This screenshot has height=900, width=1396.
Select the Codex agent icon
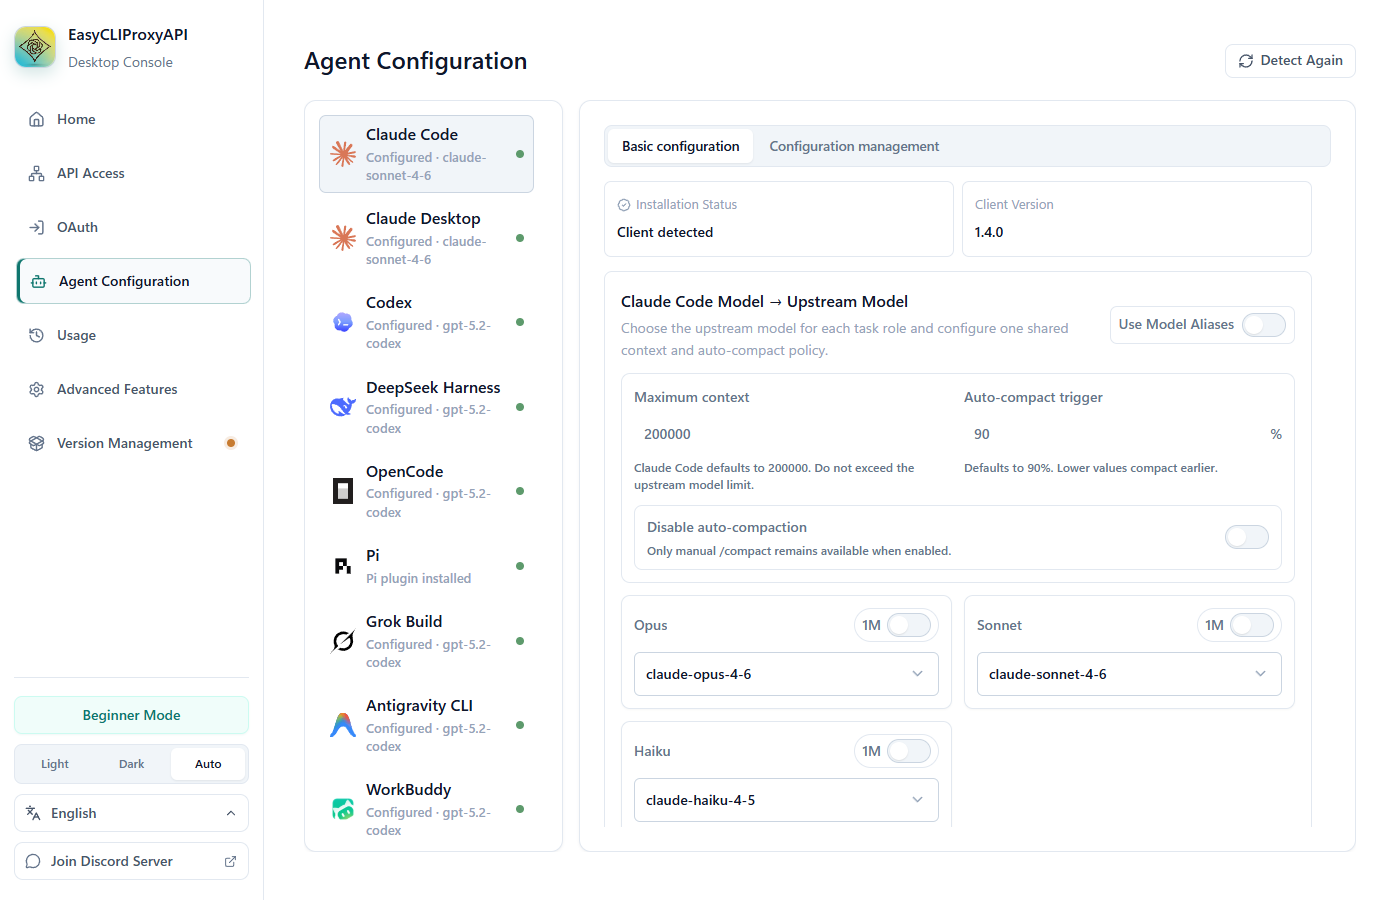tap(343, 322)
